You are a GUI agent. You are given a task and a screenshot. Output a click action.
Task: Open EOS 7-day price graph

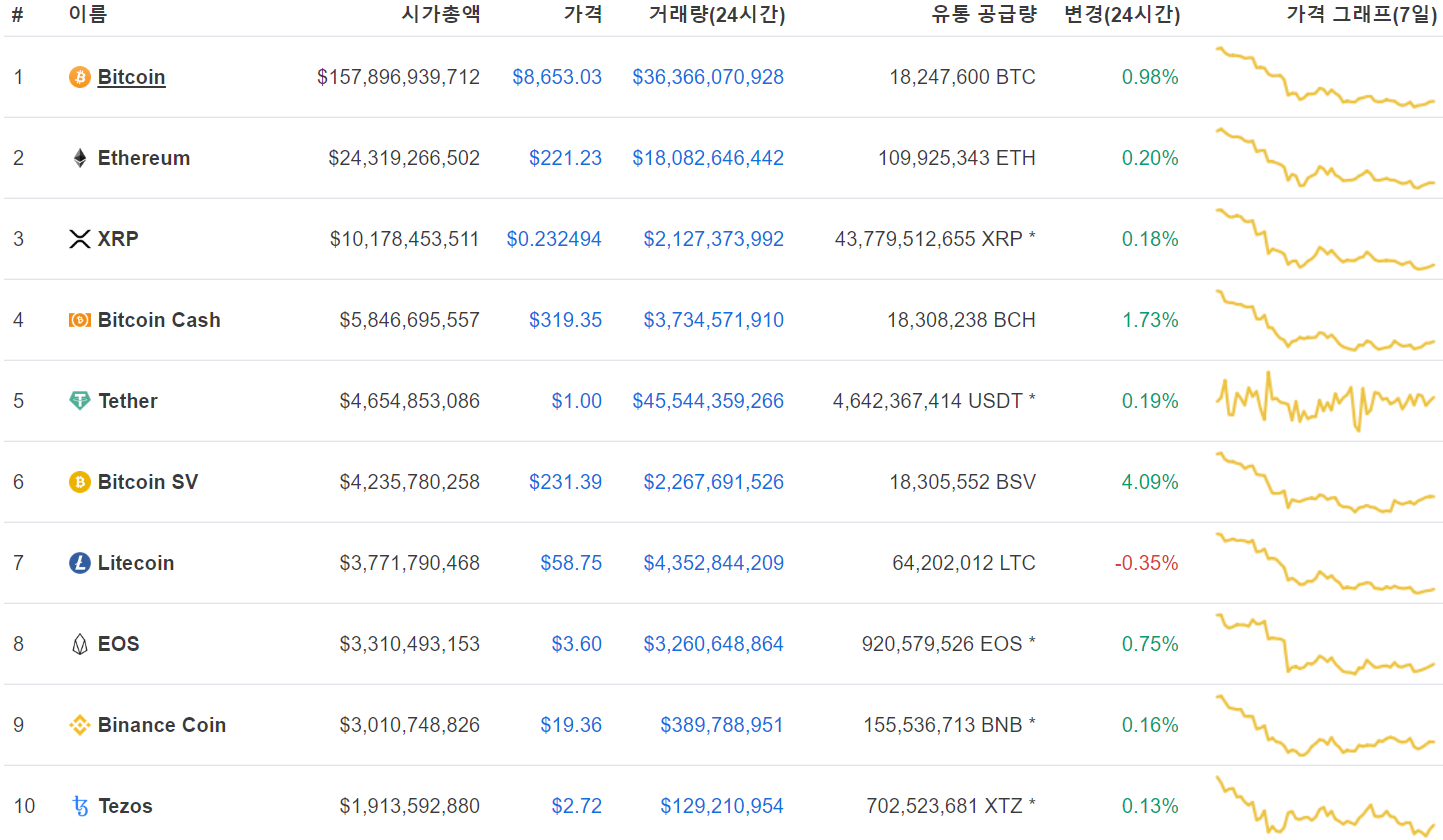click(x=1325, y=644)
